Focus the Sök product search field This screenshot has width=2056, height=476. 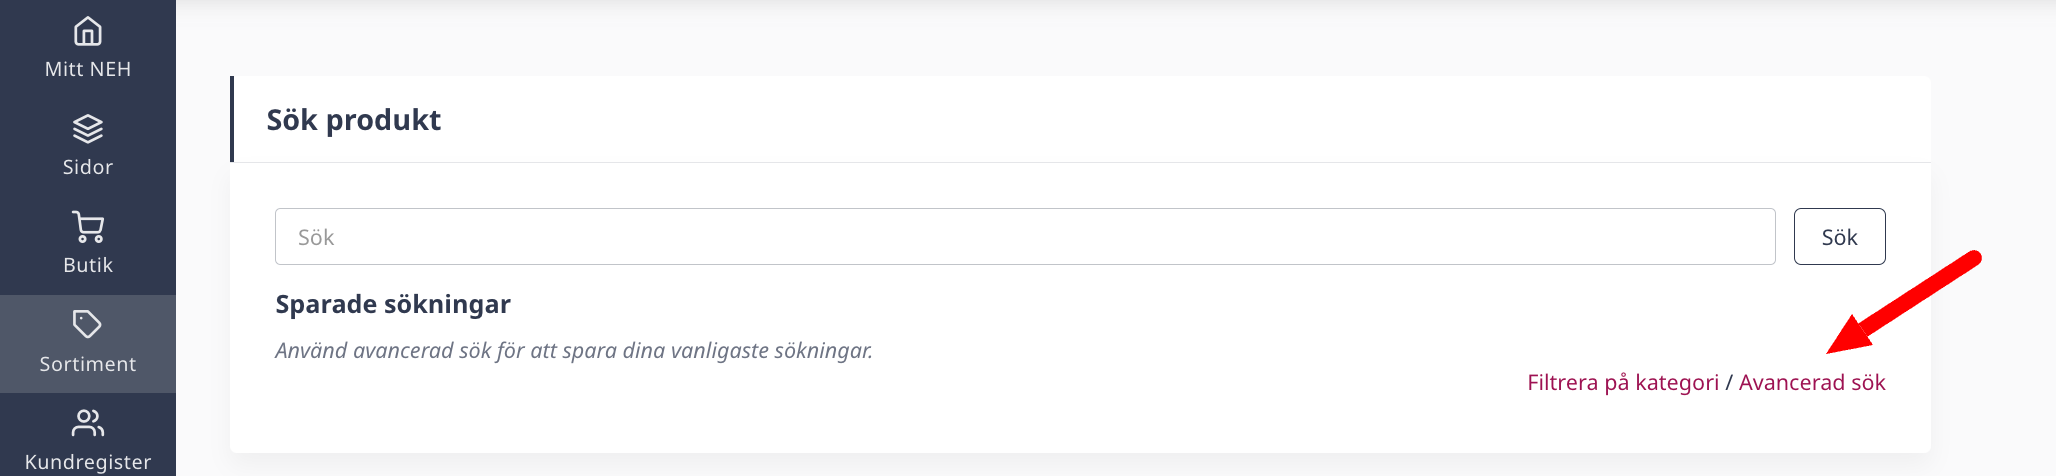tap(1025, 237)
